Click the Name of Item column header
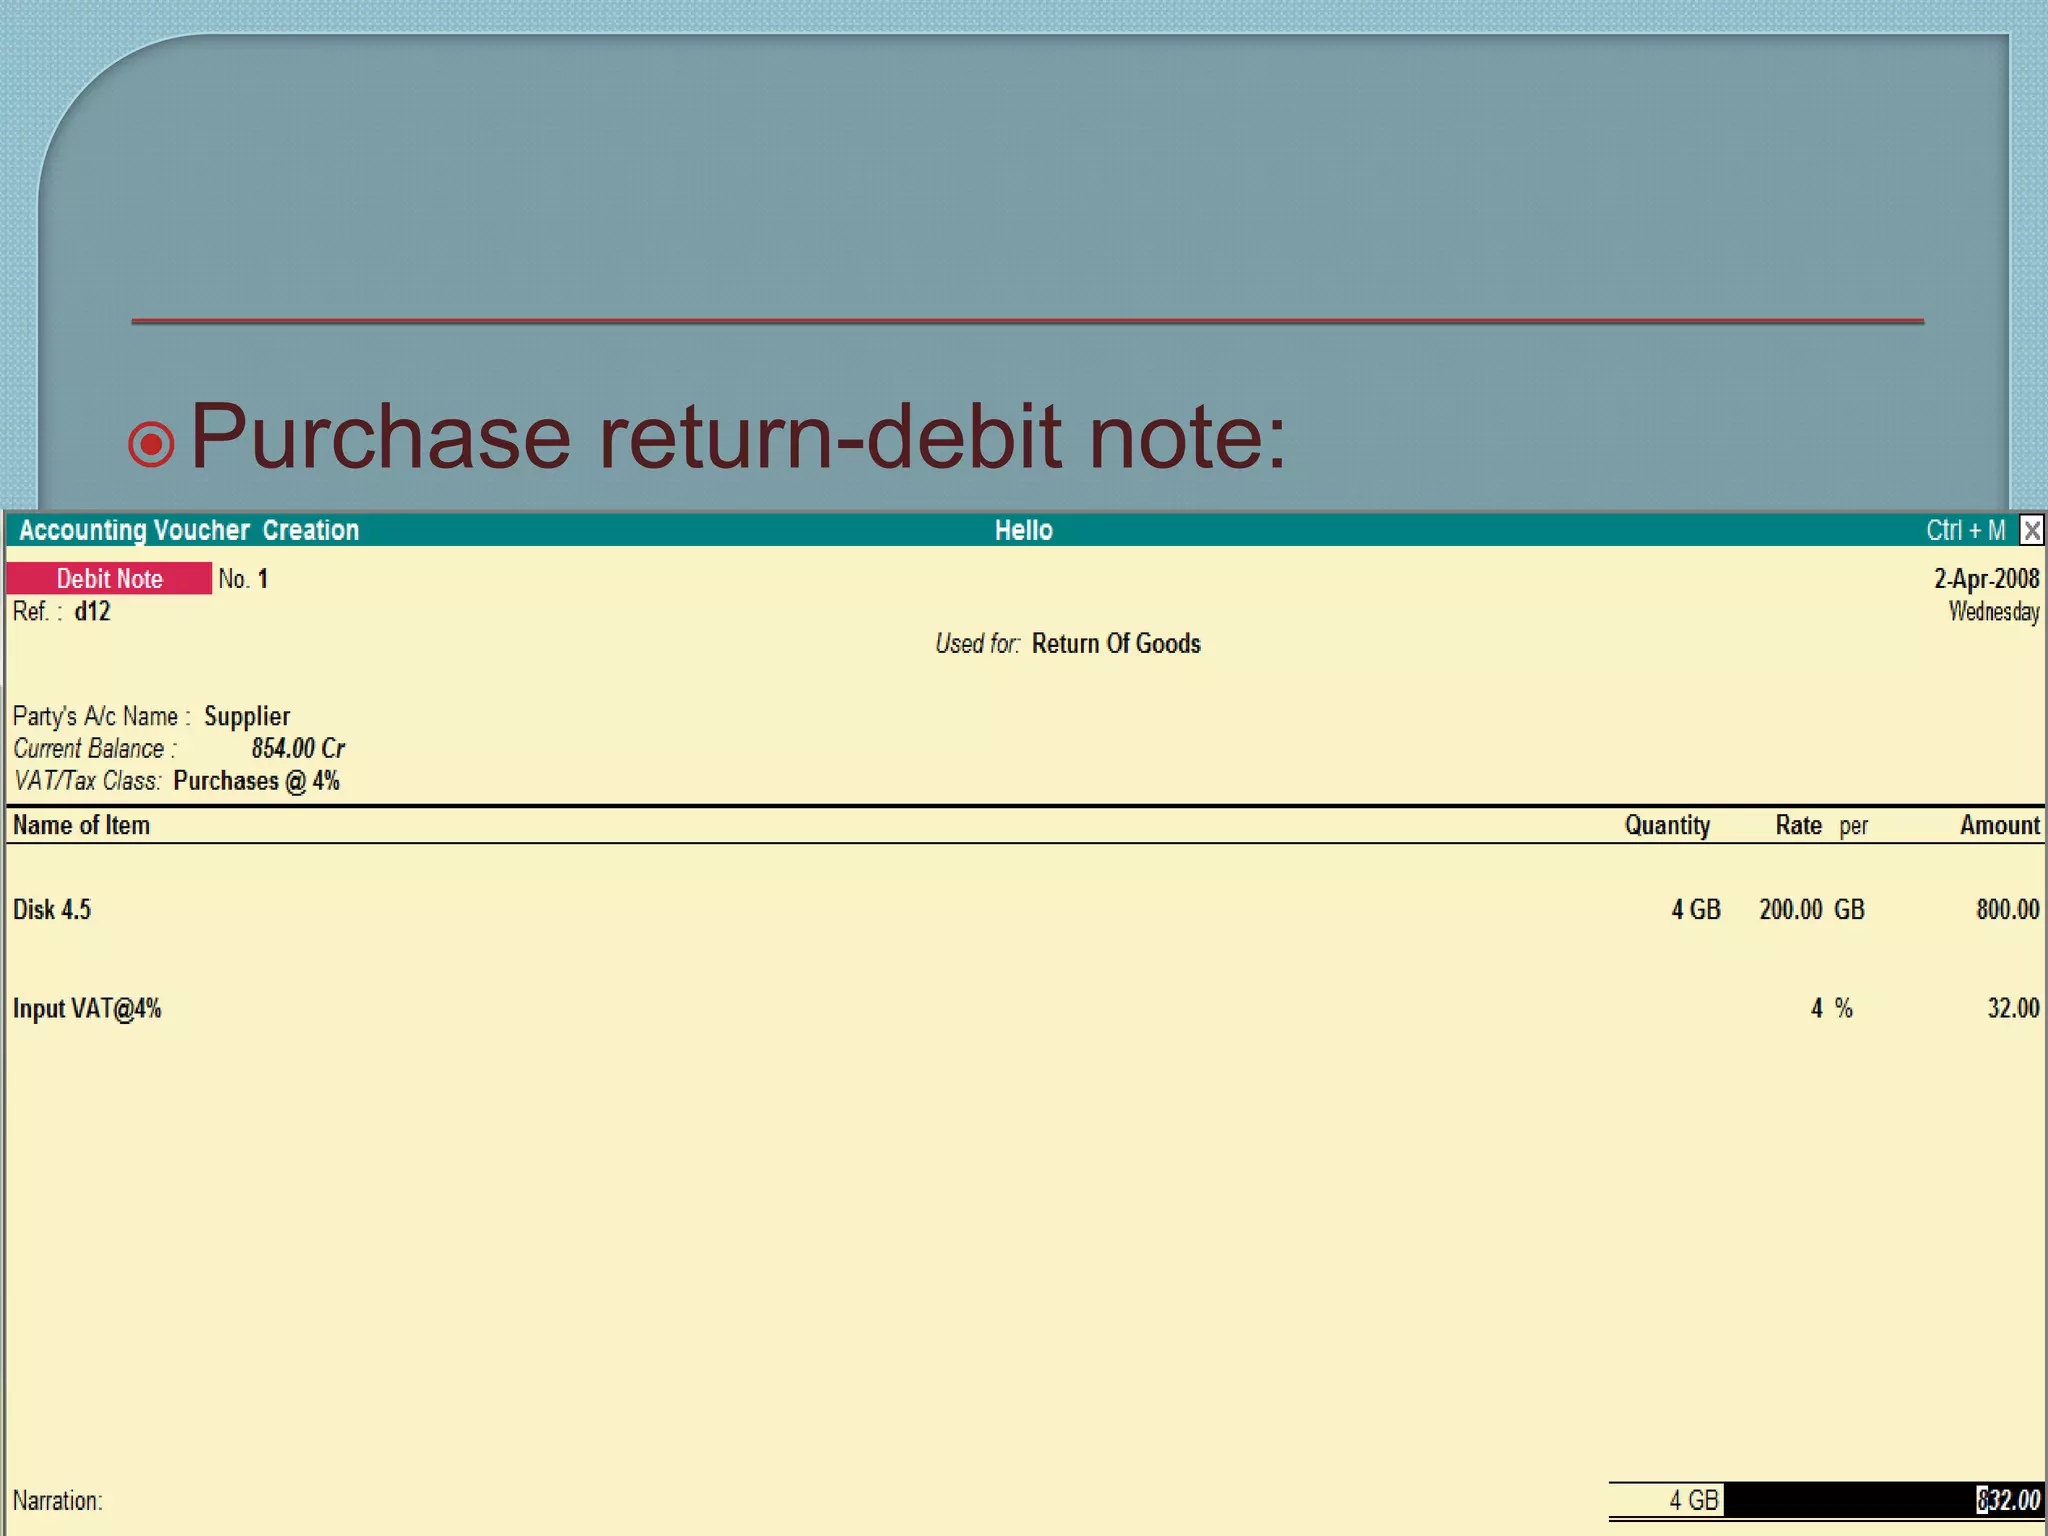Viewport: 2048px width, 1536px height. point(81,825)
